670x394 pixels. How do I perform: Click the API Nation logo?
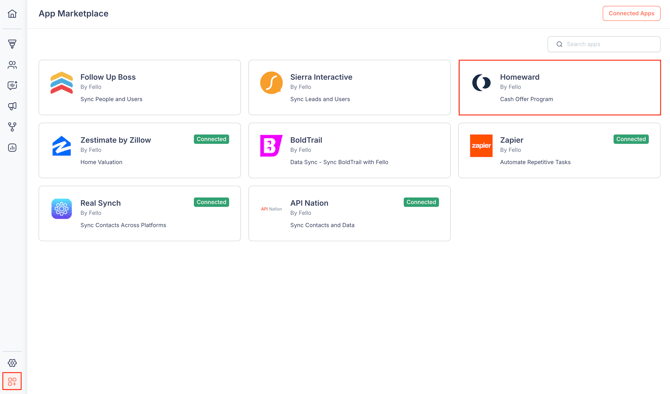[x=271, y=209]
